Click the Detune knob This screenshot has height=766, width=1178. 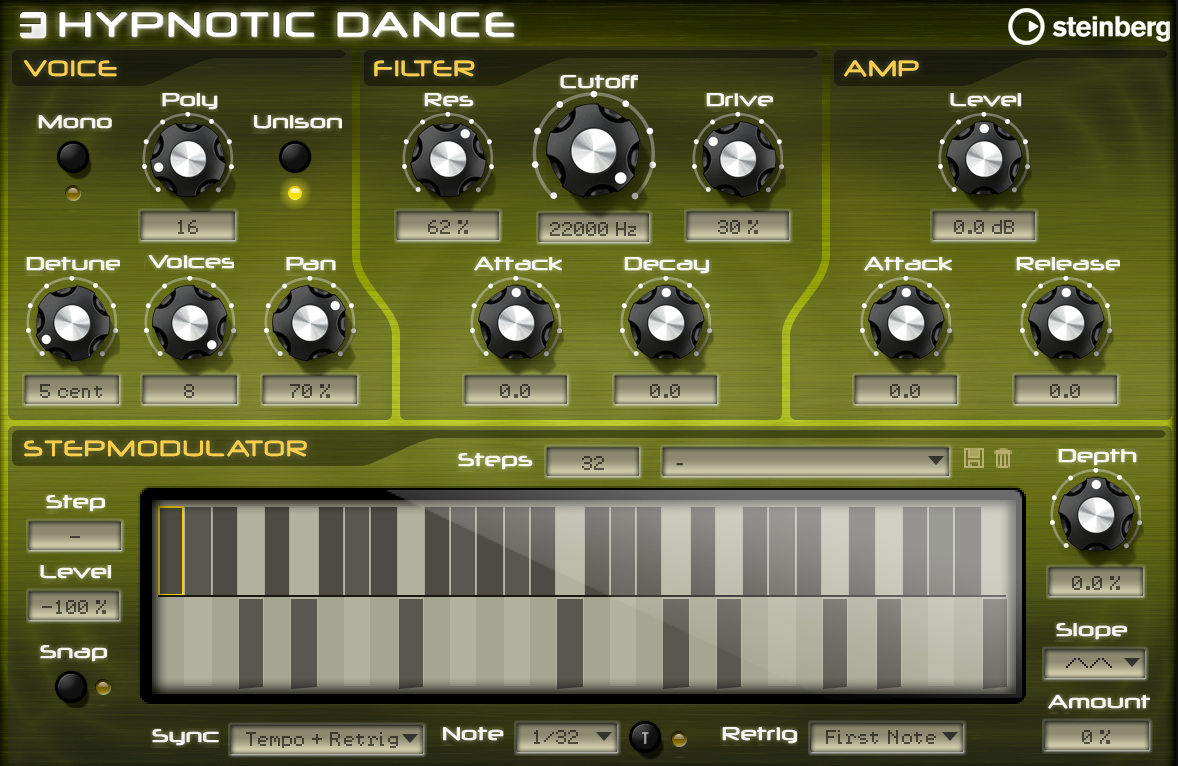[x=72, y=323]
